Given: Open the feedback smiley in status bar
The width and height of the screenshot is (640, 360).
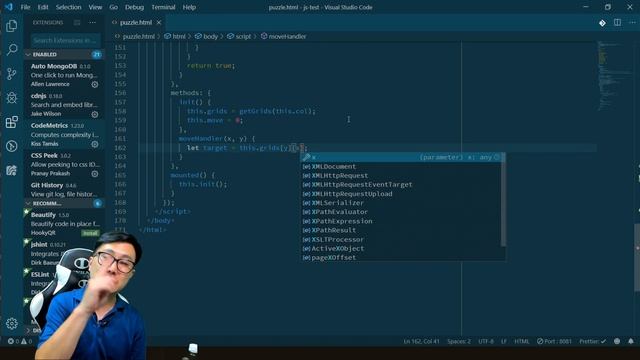Looking at the screenshot, I should point(617,341).
